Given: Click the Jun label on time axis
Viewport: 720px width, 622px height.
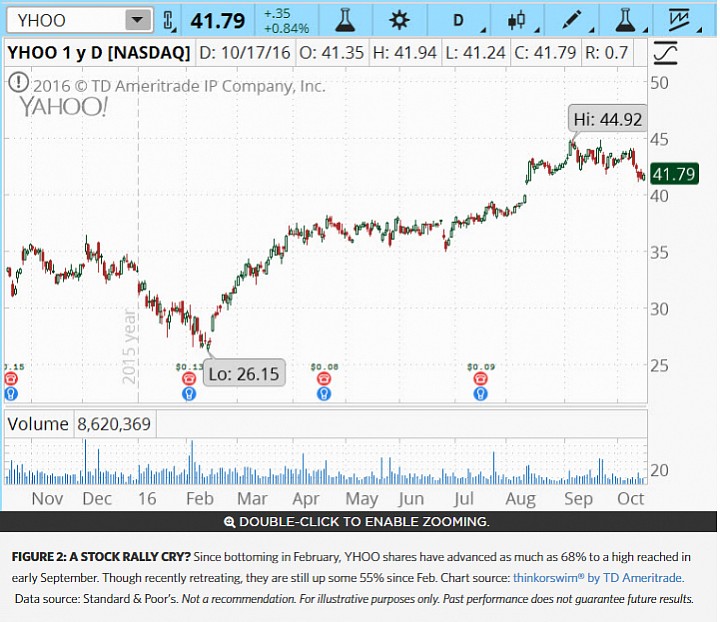Looking at the screenshot, I should (x=411, y=499).
